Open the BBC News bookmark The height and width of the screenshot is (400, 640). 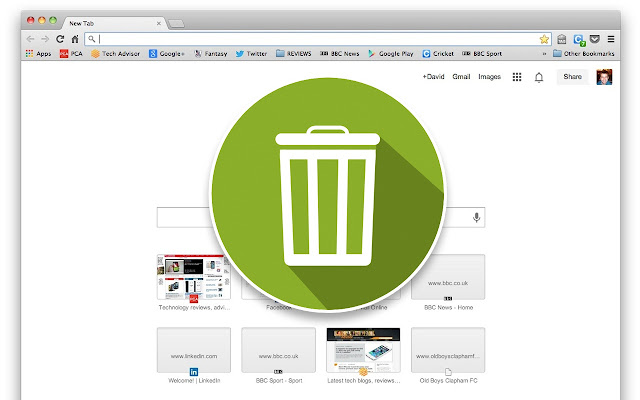tap(340, 53)
